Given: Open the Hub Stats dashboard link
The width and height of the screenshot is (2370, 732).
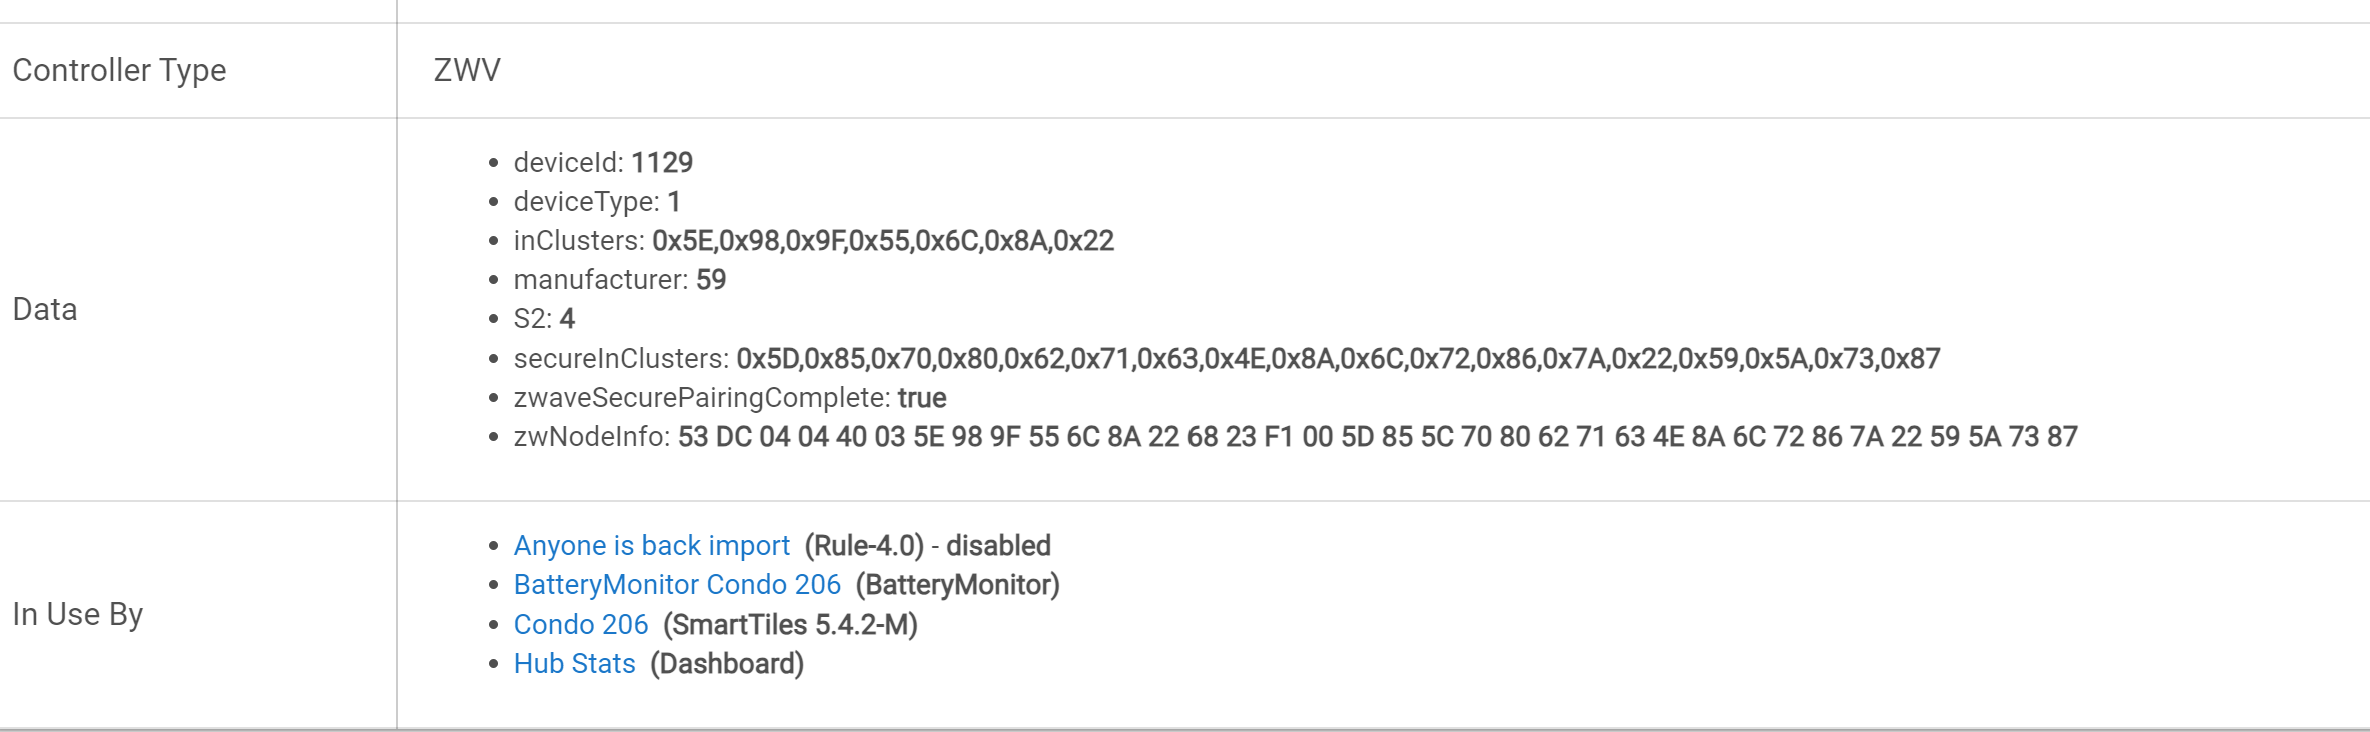Looking at the screenshot, I should tap(575, 664).
